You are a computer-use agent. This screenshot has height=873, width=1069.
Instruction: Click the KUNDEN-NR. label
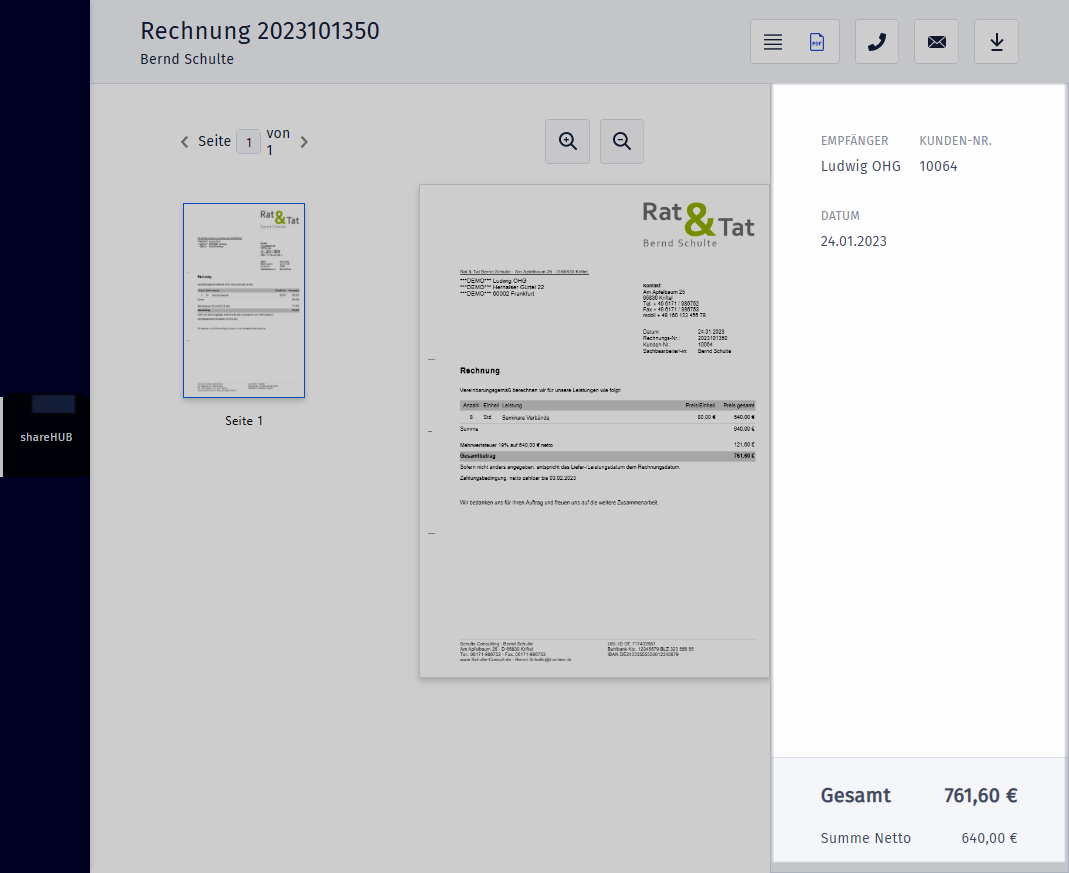tap(955, 141)
